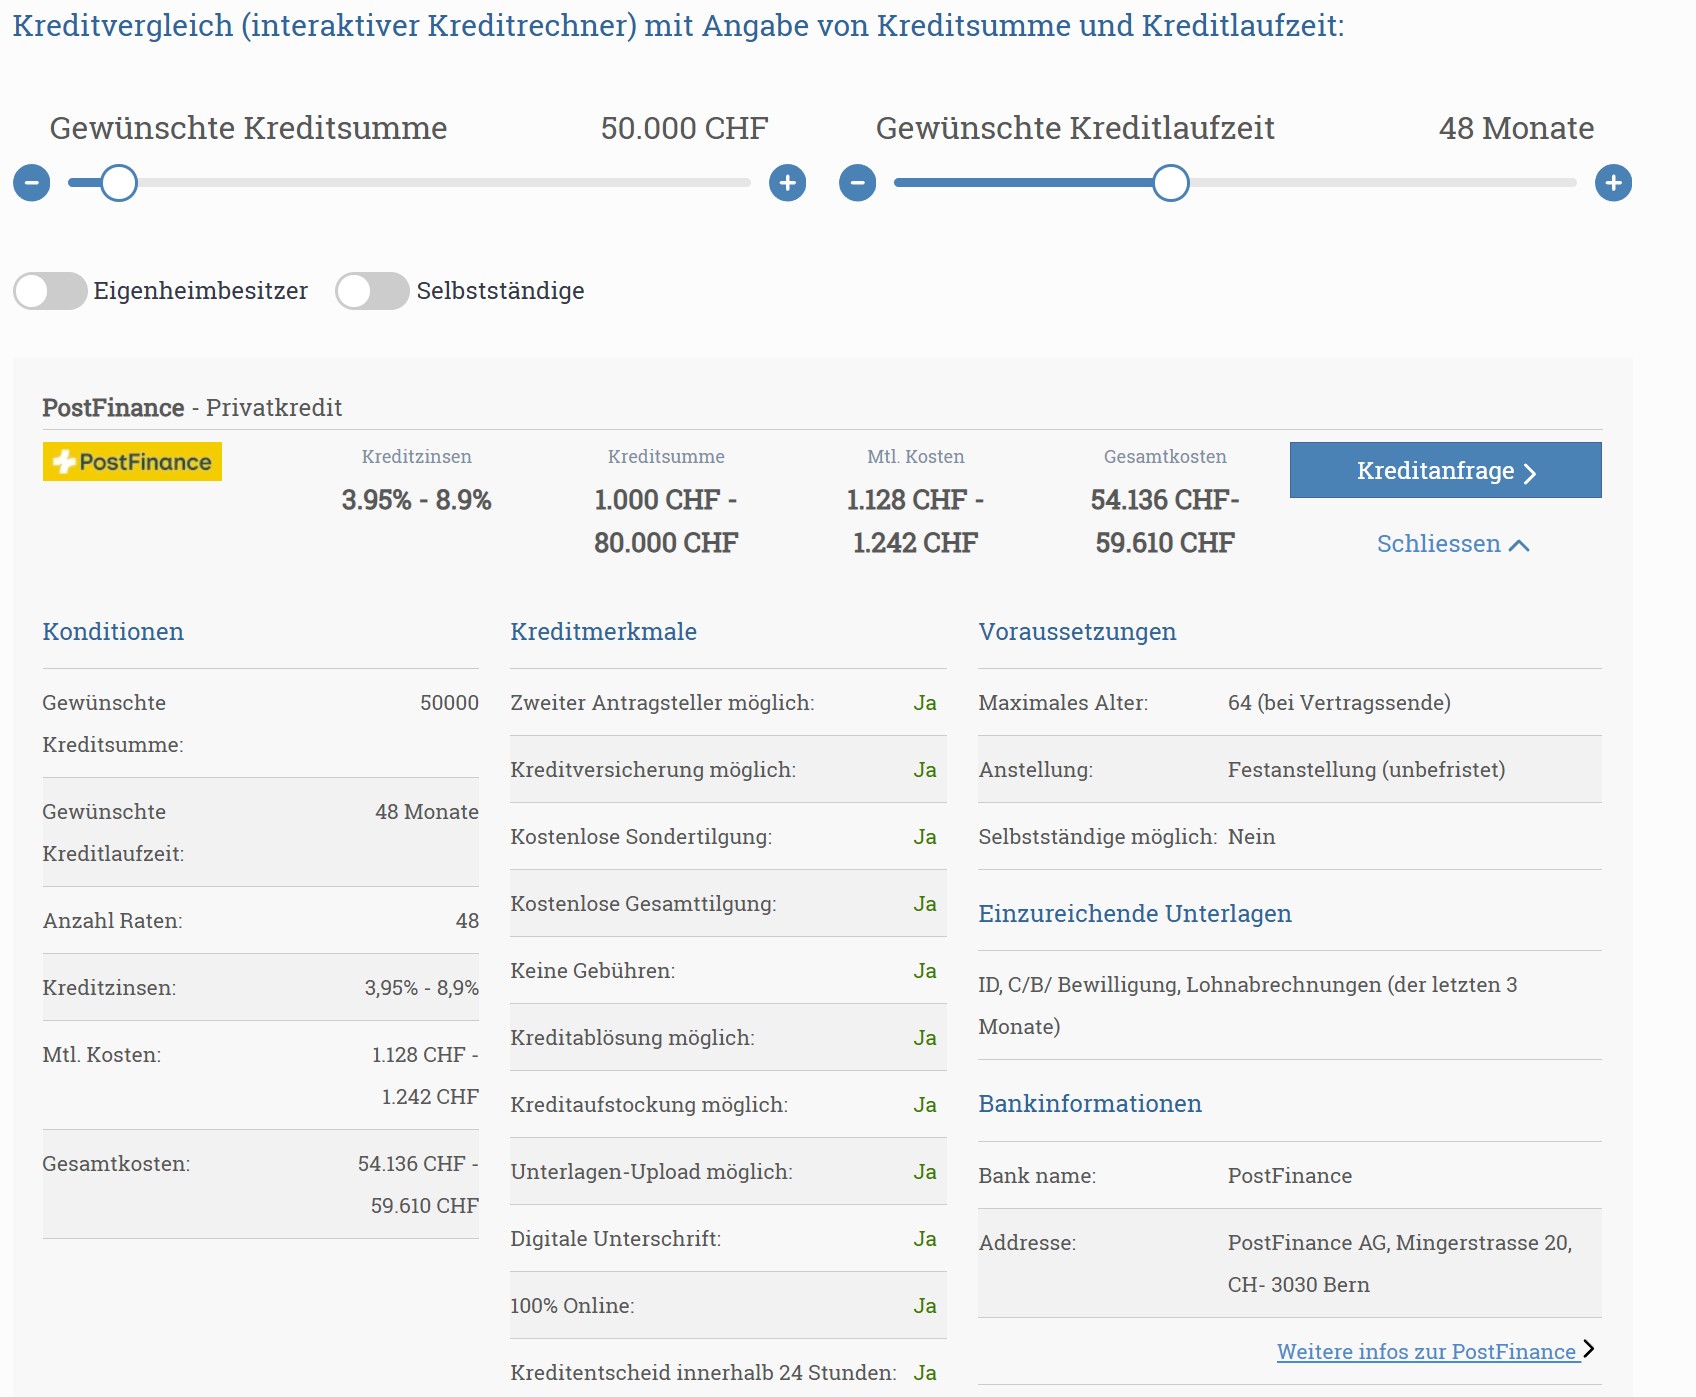Collapse details via Schliessen
The height and width of the screenshot is (1397, 1696).
(1438, 544)
